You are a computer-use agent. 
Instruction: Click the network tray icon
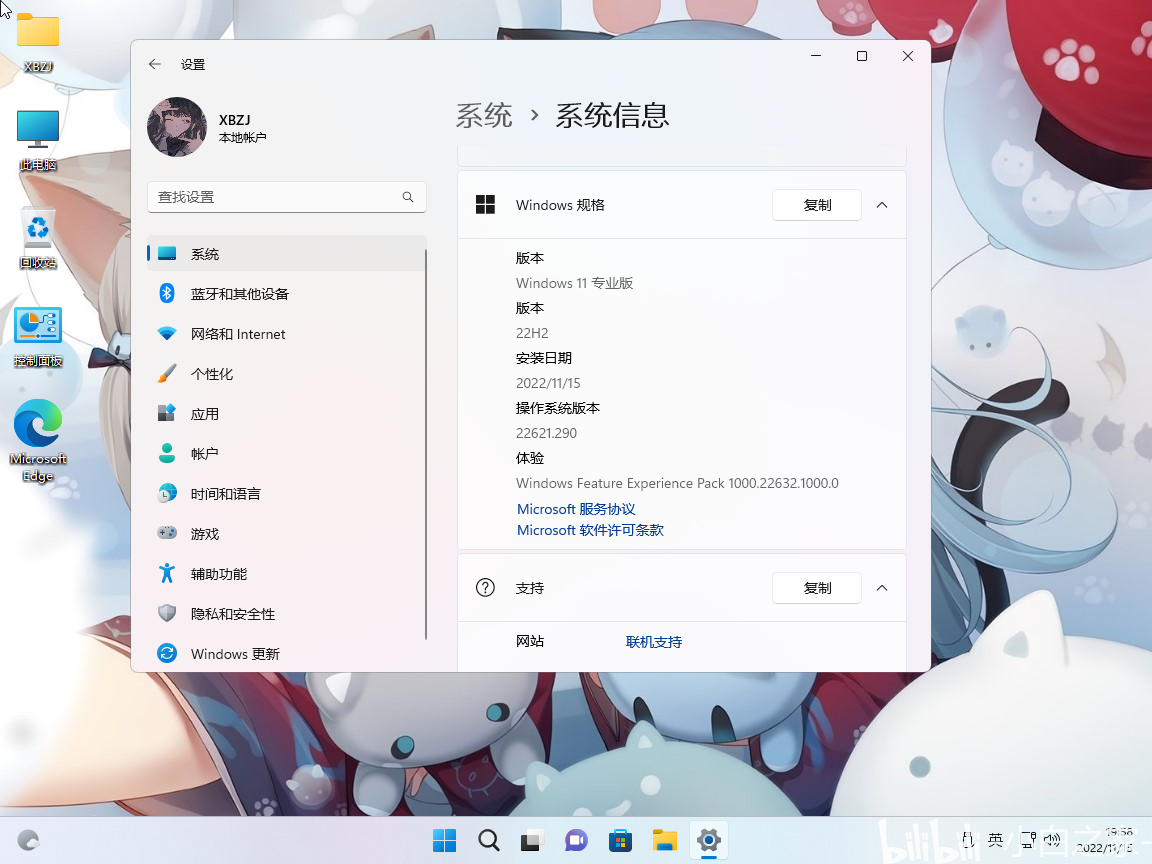point(1029,840)
